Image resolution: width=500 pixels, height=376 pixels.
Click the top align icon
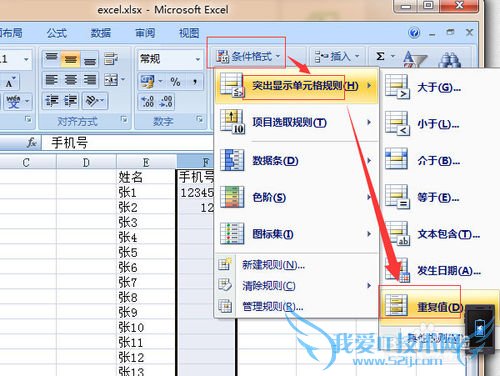pyautogui.click(x=52, y=59)
